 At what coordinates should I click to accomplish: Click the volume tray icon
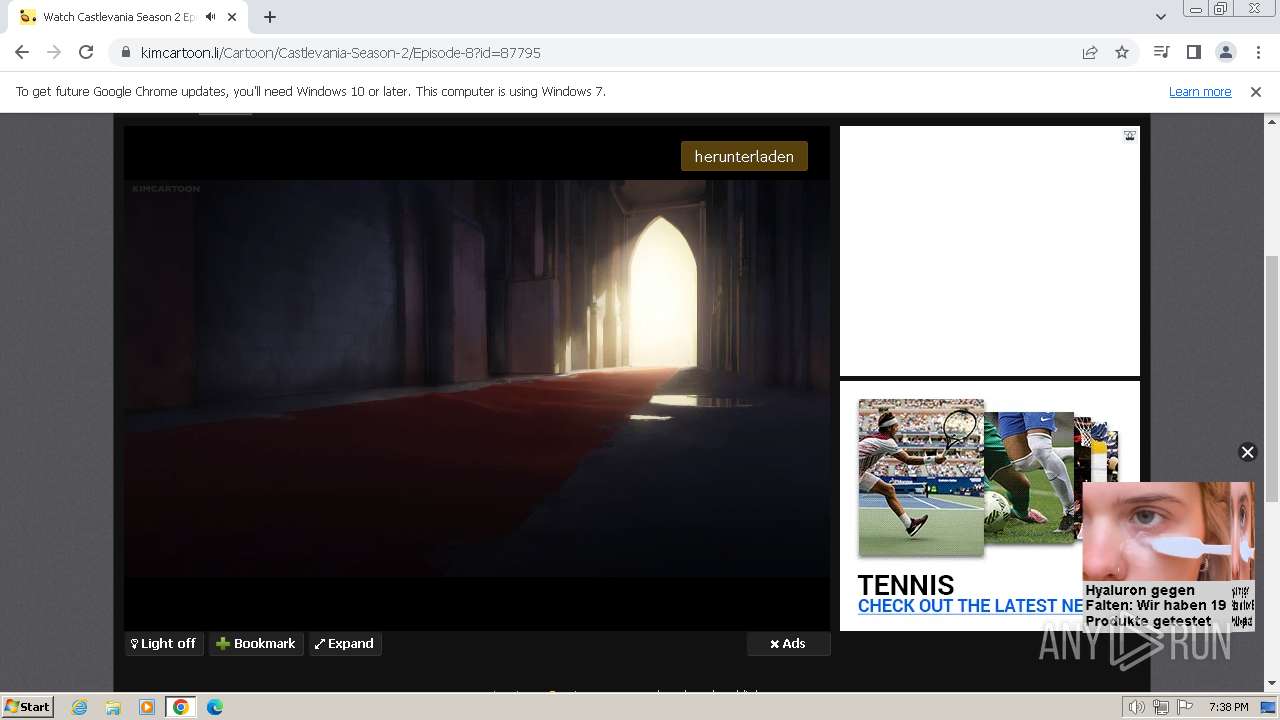point(1137,707)
